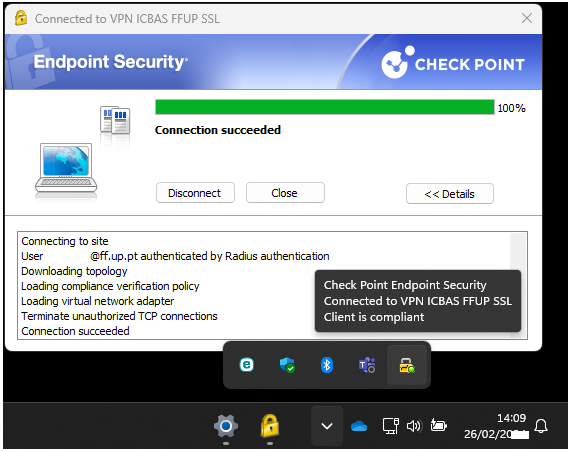Open Settings gear on taskbar

(x=226, y=426)
